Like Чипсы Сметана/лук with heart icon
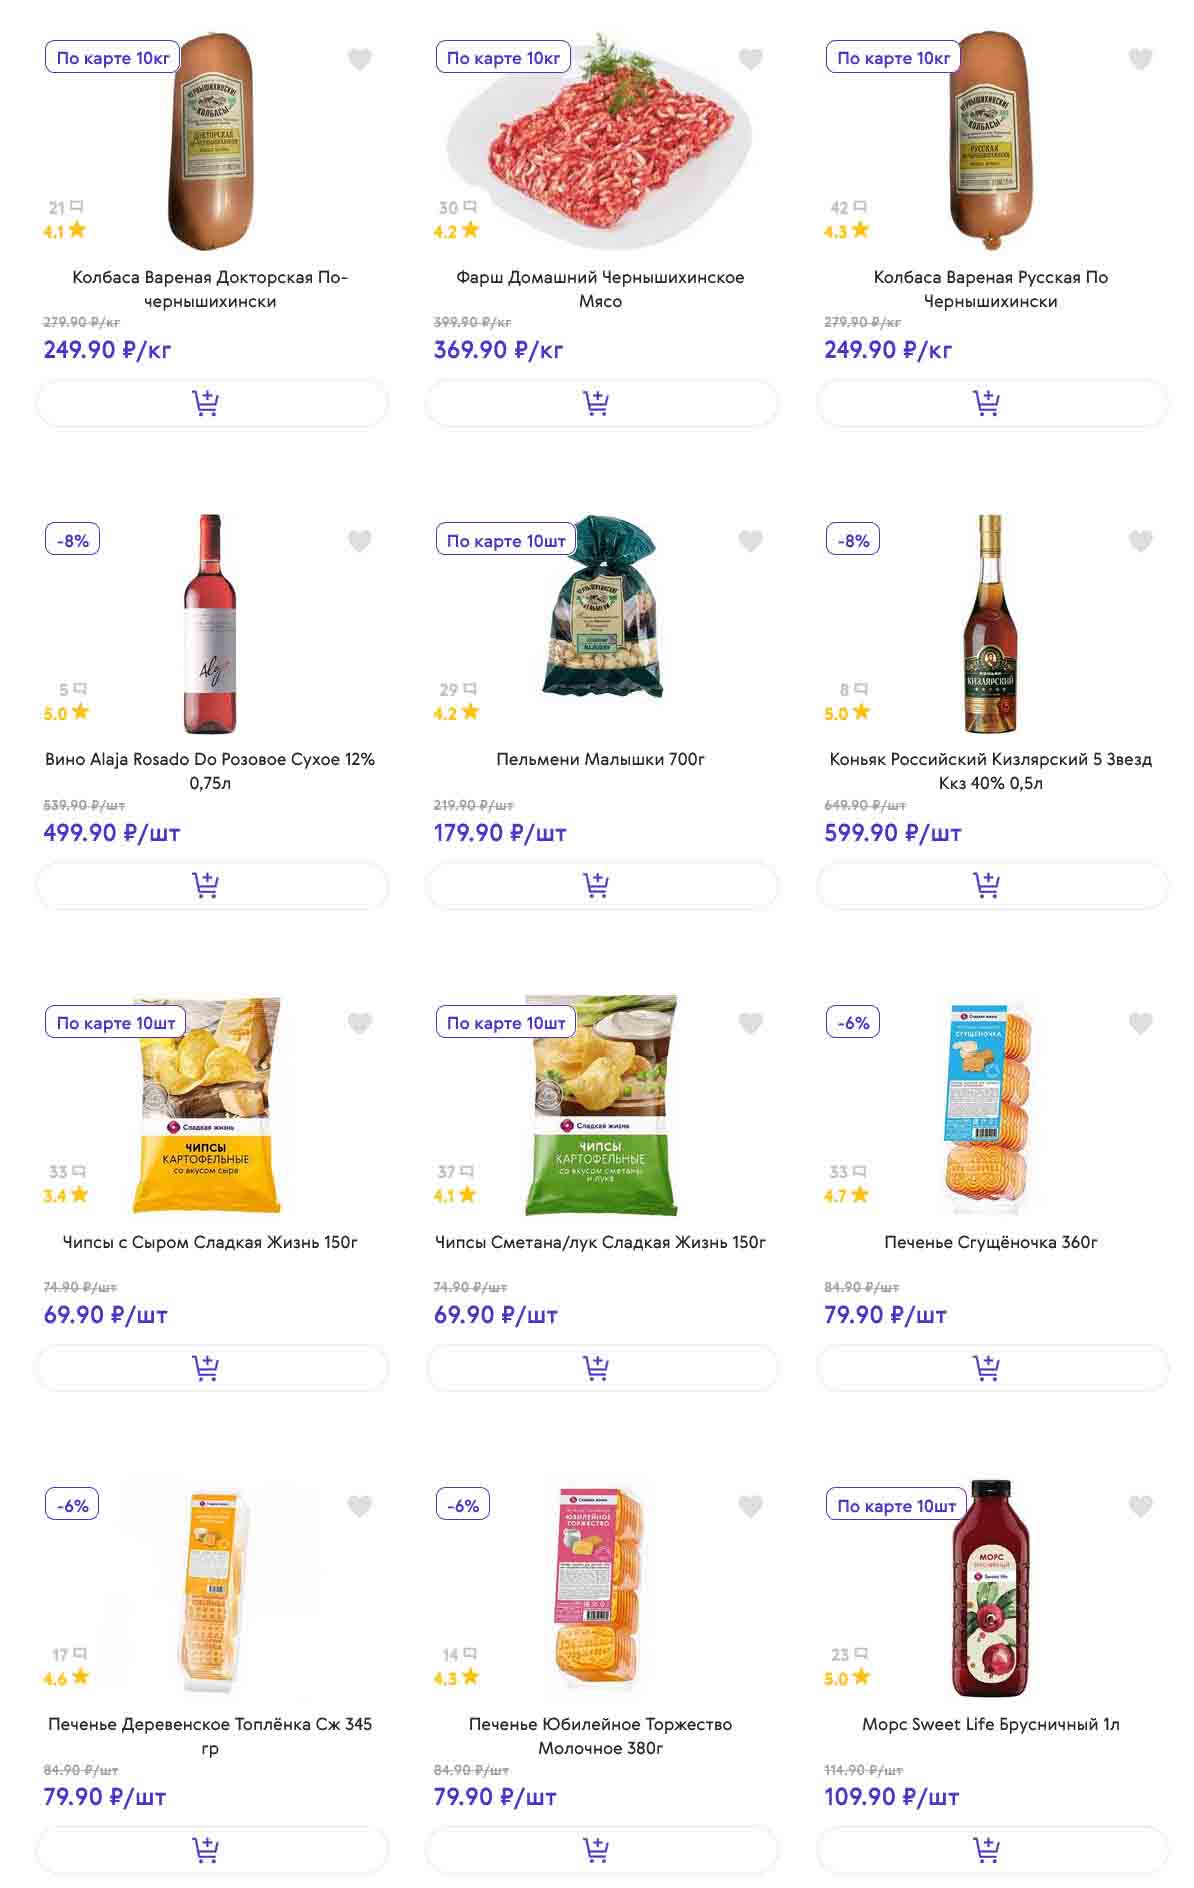This screenshot has width=1194, height=1888. [750, 1023]
